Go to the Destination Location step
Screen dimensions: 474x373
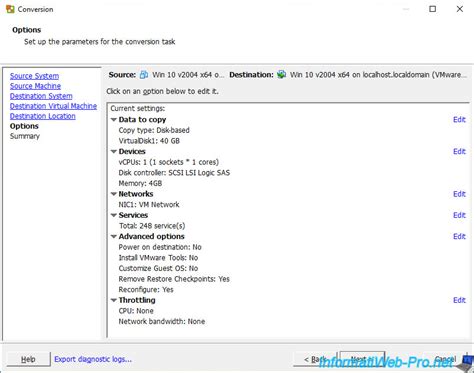[43, 116]
